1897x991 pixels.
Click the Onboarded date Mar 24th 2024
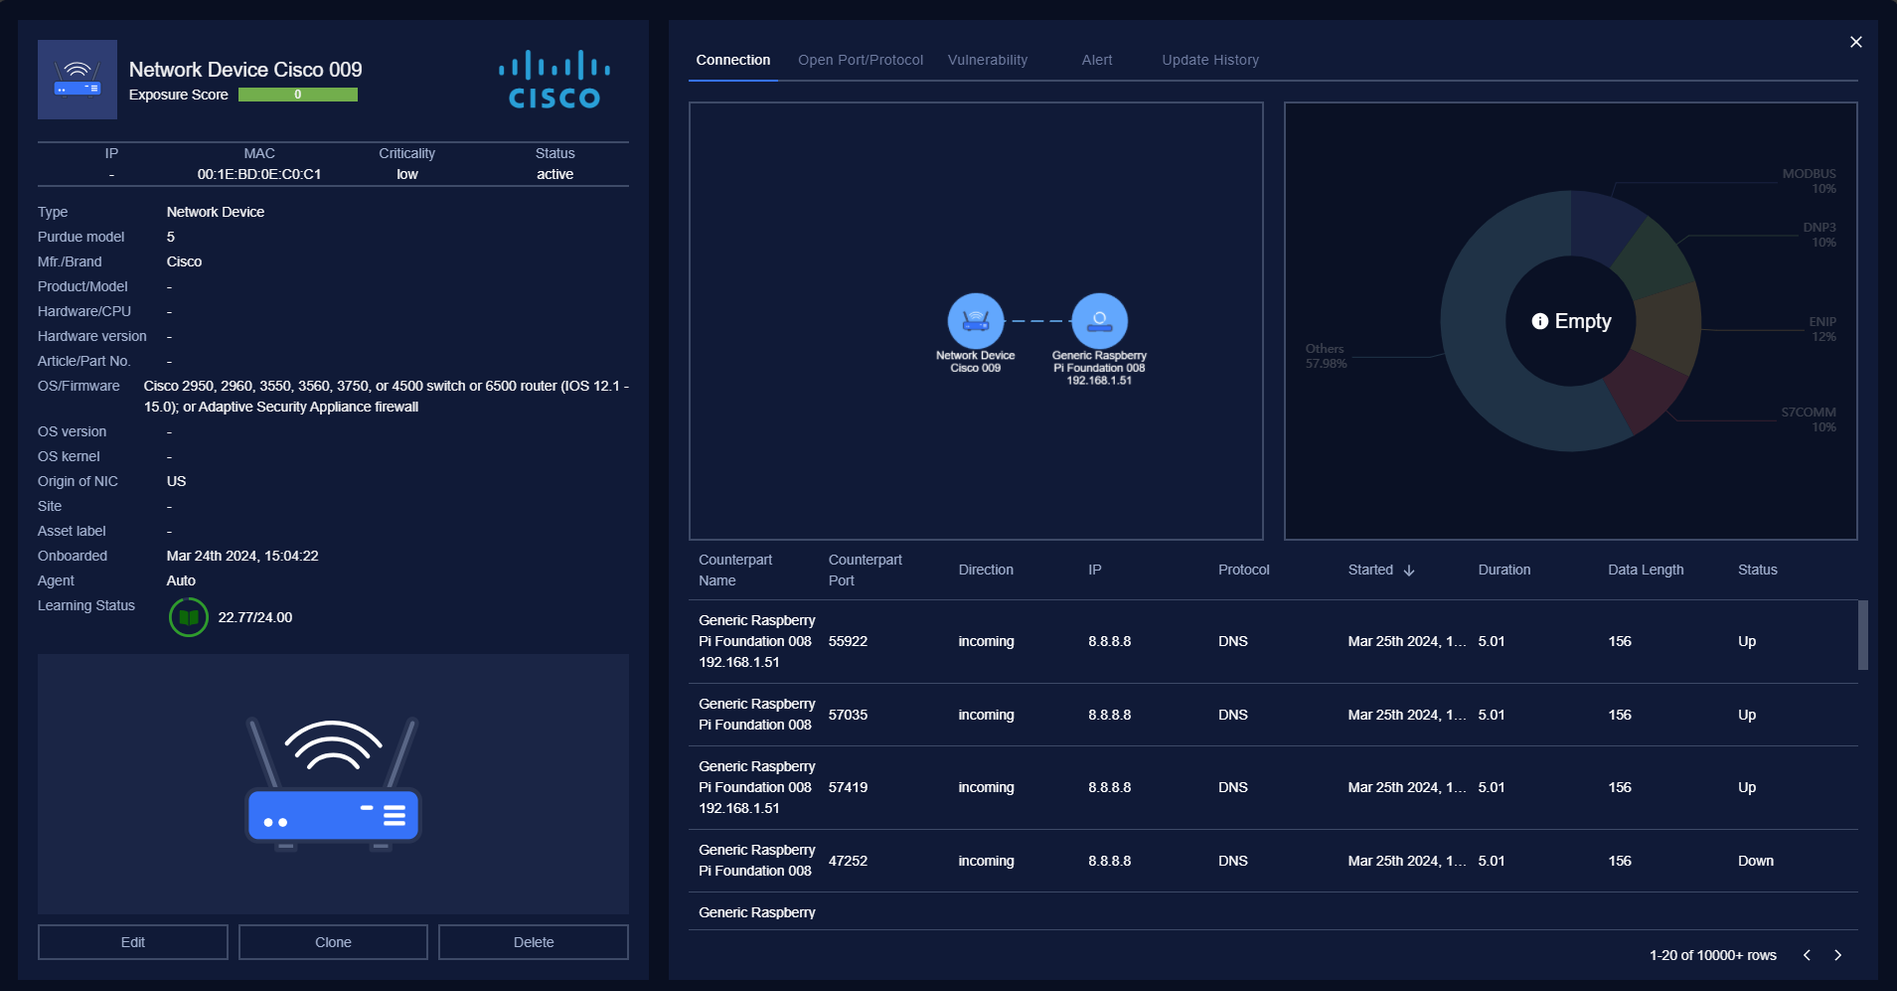tap(242, 556)
